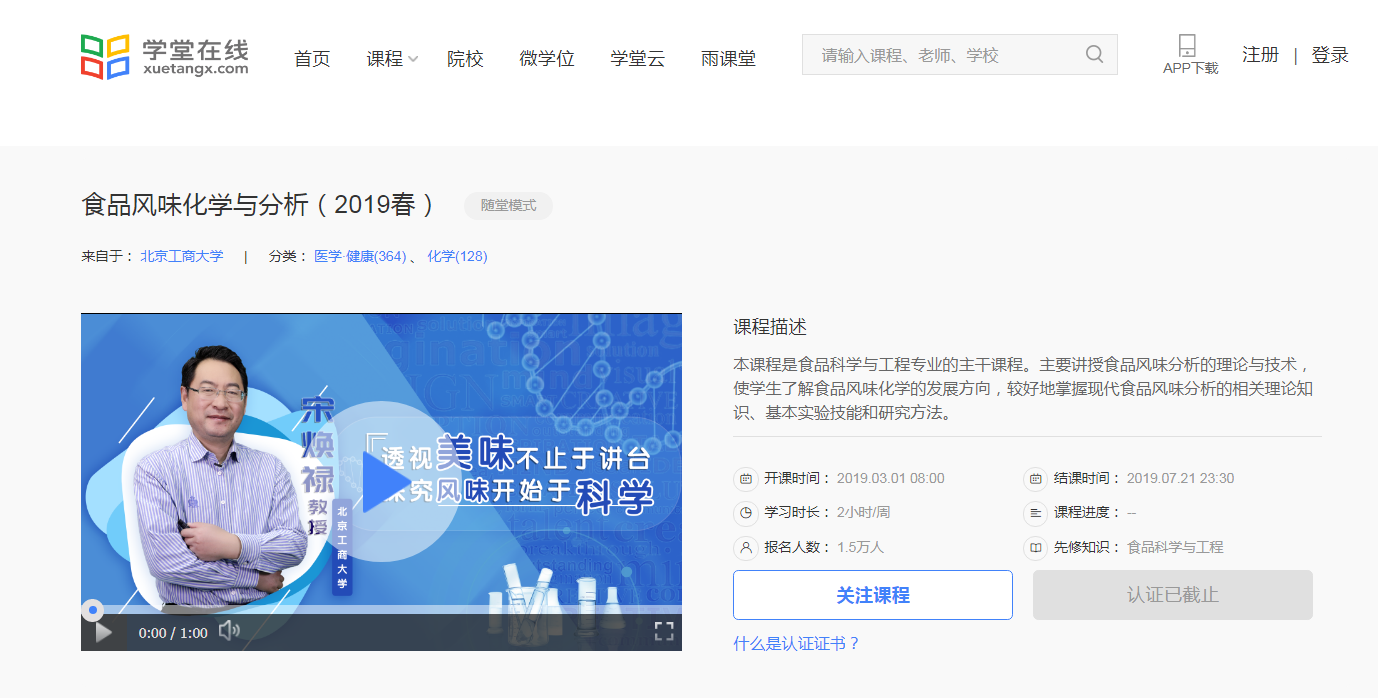The width and height of the screenshot is (1378, 698).
Task: Go to the 首页 menu item
Action: [x=312, y=59]
